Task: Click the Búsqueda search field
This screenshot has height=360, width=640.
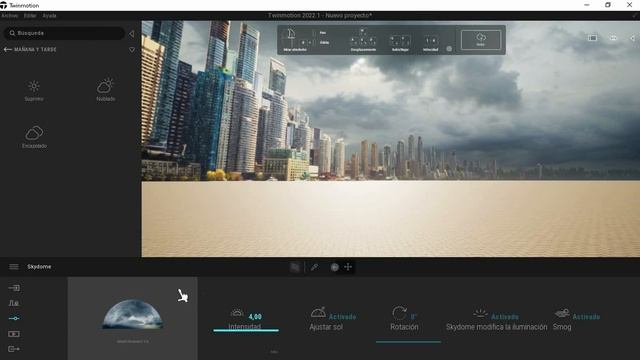Action: [x=64, y=33]
